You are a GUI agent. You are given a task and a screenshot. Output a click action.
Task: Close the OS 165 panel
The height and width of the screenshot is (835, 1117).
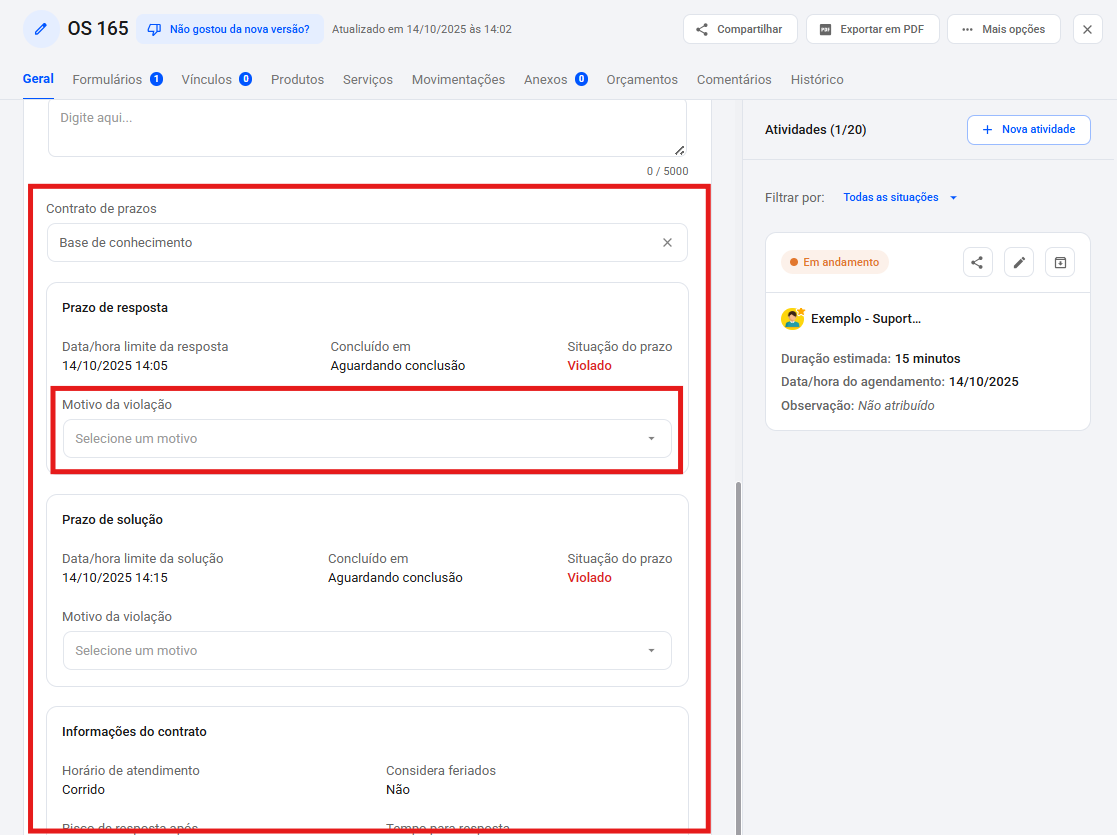click(1087, 29)
